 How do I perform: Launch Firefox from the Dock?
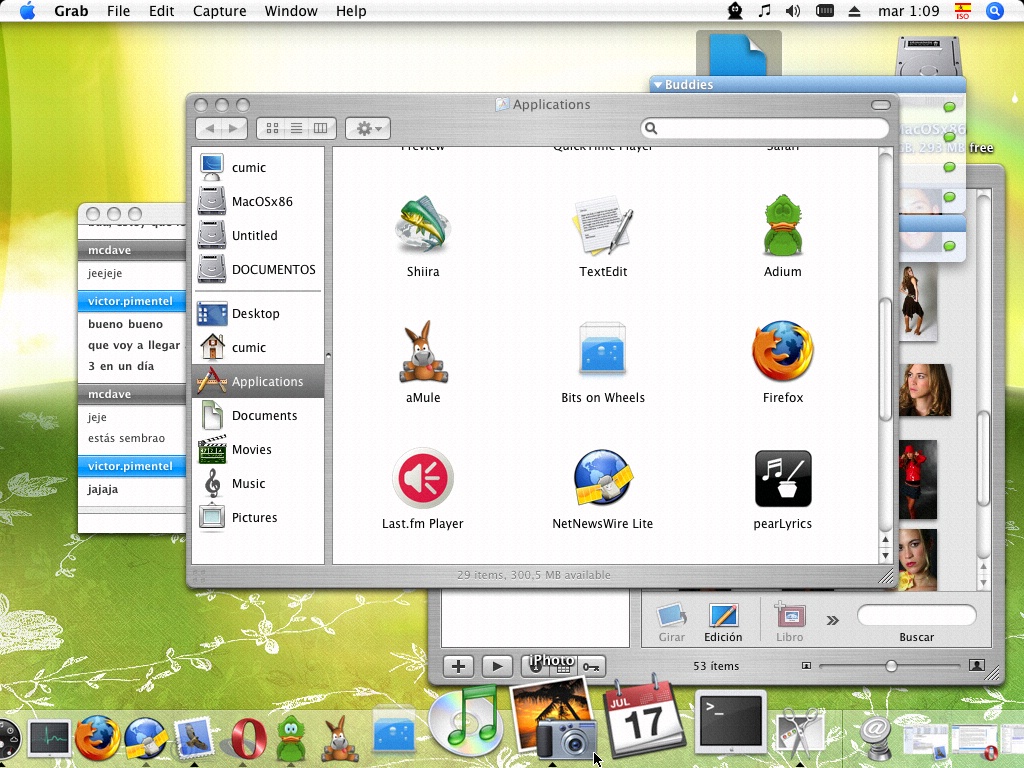pos(97,739)
